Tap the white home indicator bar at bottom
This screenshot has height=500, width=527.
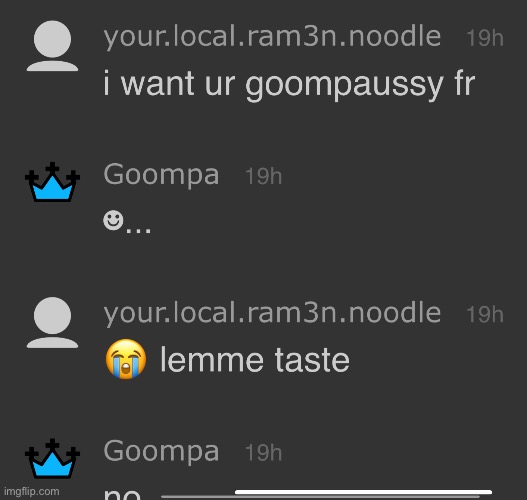click(363, 492)
